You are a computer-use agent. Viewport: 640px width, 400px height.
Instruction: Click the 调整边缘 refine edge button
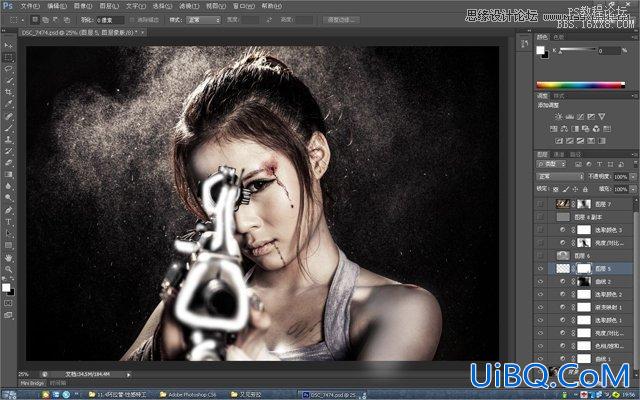(x=341, y=20)
